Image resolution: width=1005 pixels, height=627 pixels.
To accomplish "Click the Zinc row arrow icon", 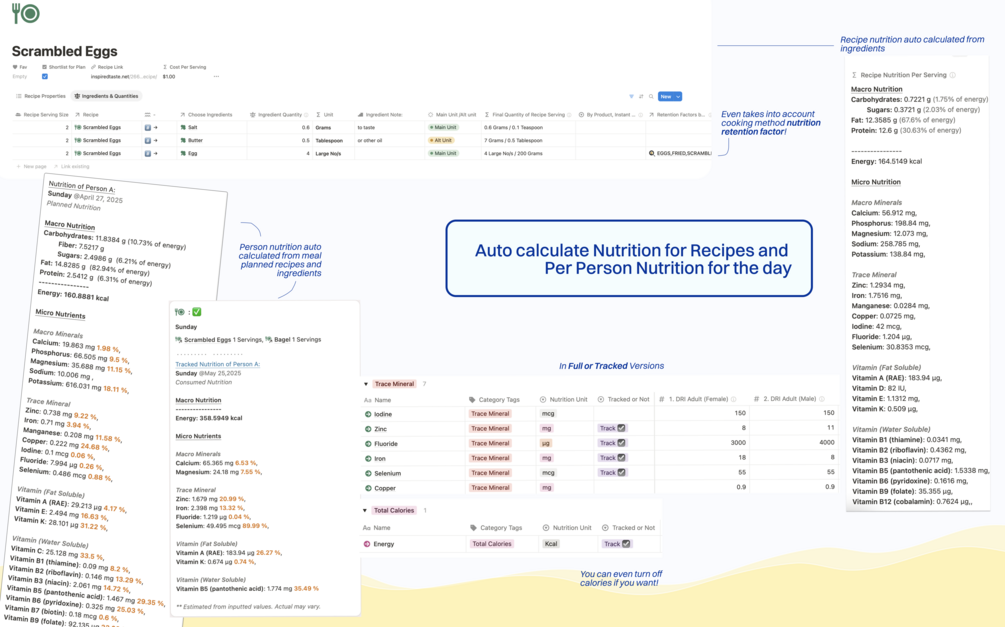I will 368,429.
